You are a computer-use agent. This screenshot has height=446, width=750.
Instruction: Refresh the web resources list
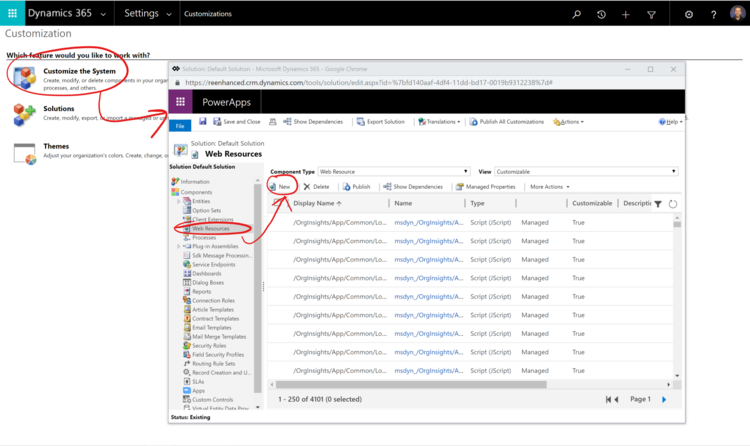(x=673, y=204)
